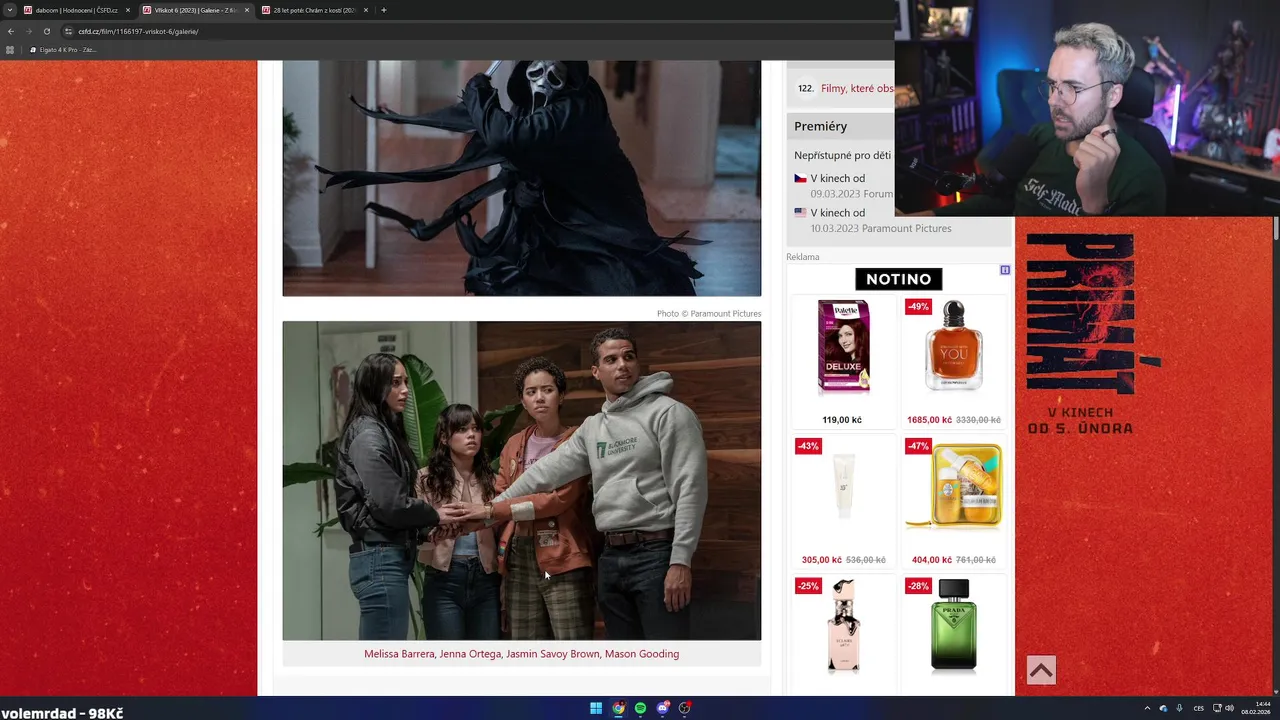Open the site information icon in the address bar
This screenshot has height=720, width=1280.
click(69, 31)
